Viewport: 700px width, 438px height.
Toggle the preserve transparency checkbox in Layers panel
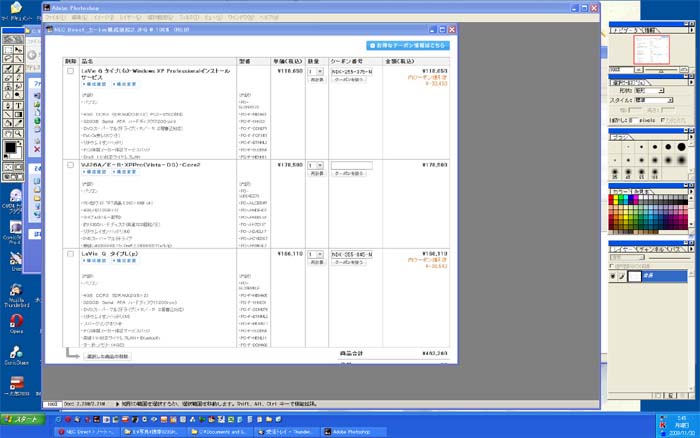pos(611,266)
